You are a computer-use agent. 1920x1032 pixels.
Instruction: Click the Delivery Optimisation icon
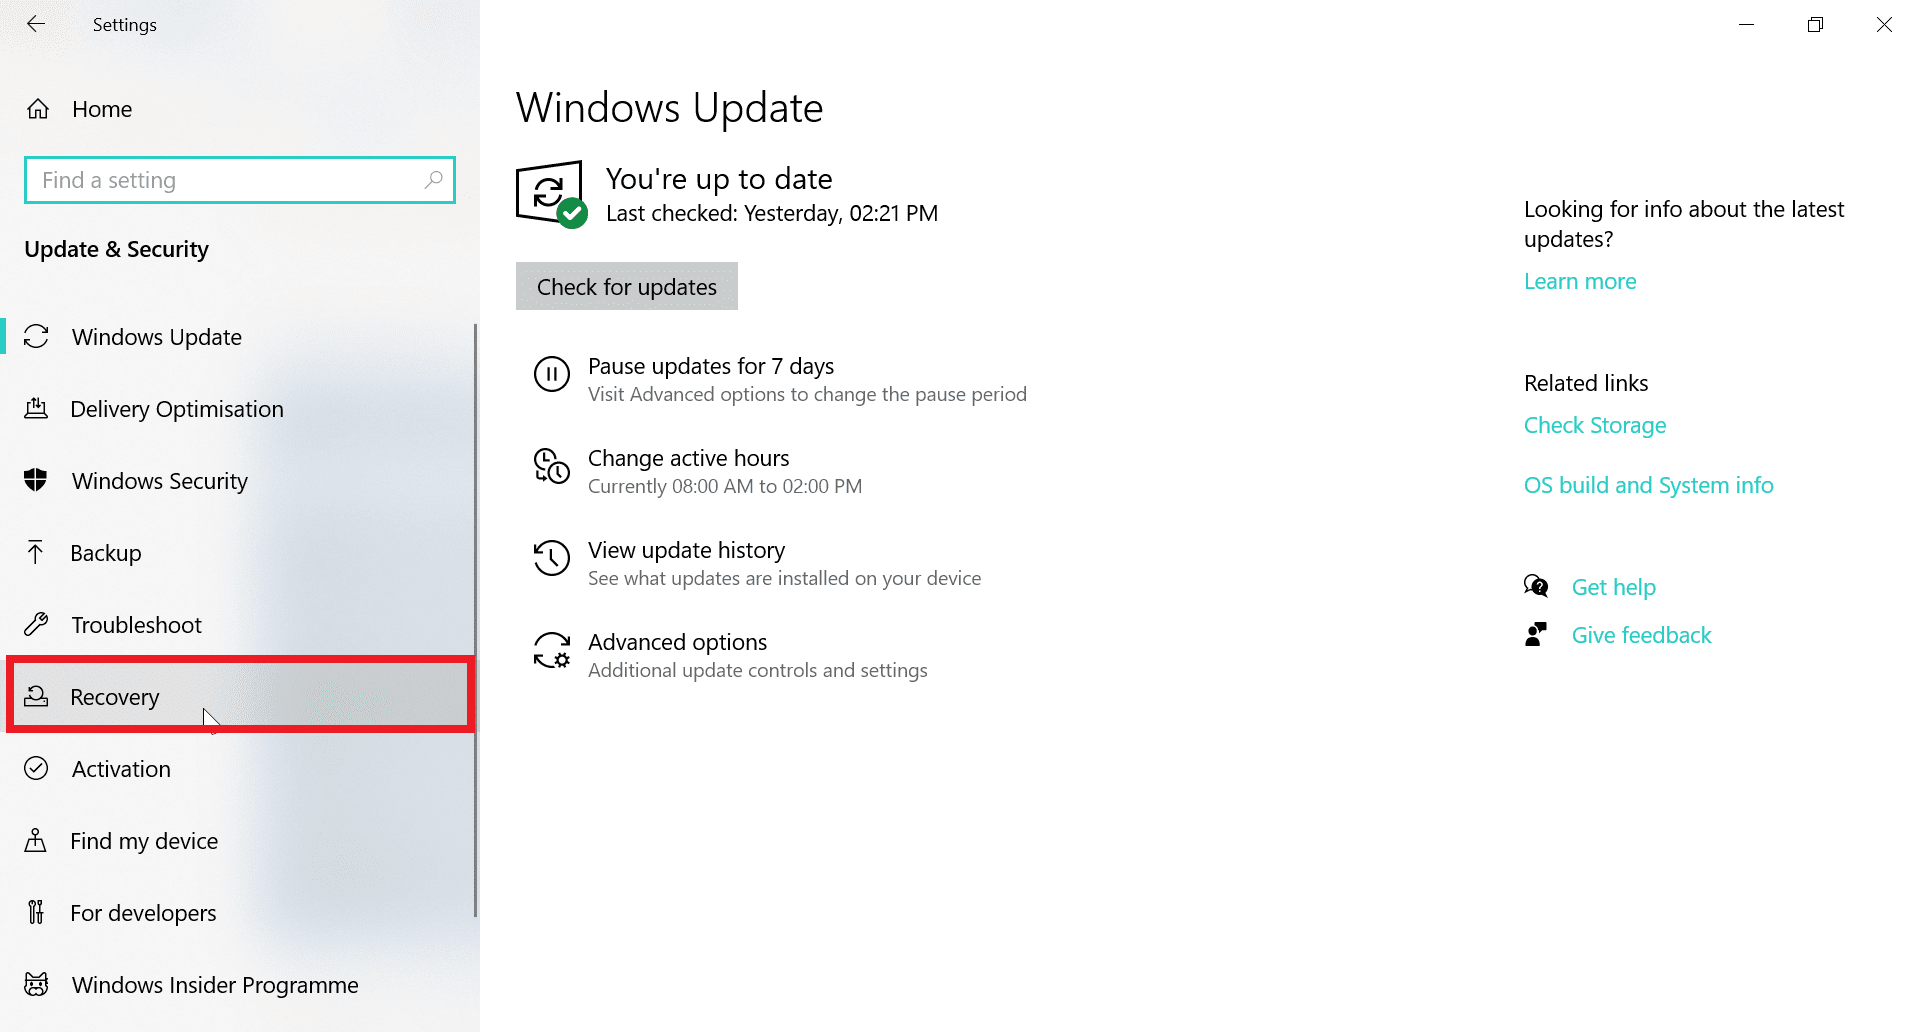(37, 408)
